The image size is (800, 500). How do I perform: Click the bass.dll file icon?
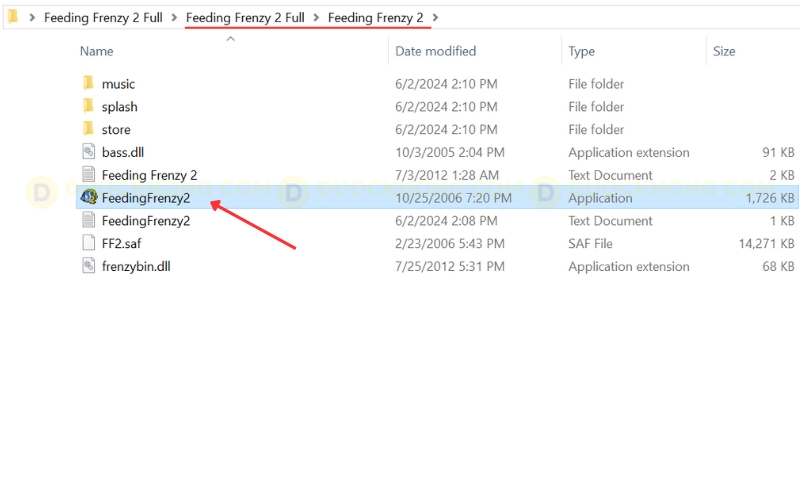(89, 152)
